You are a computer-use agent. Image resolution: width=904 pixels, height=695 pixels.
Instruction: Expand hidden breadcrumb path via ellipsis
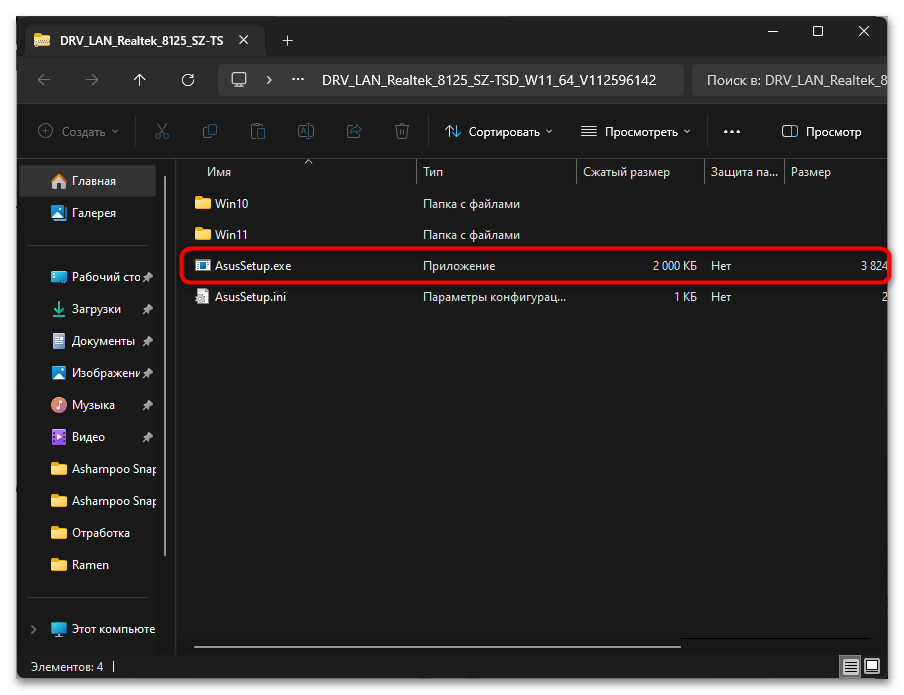[298, 80]
